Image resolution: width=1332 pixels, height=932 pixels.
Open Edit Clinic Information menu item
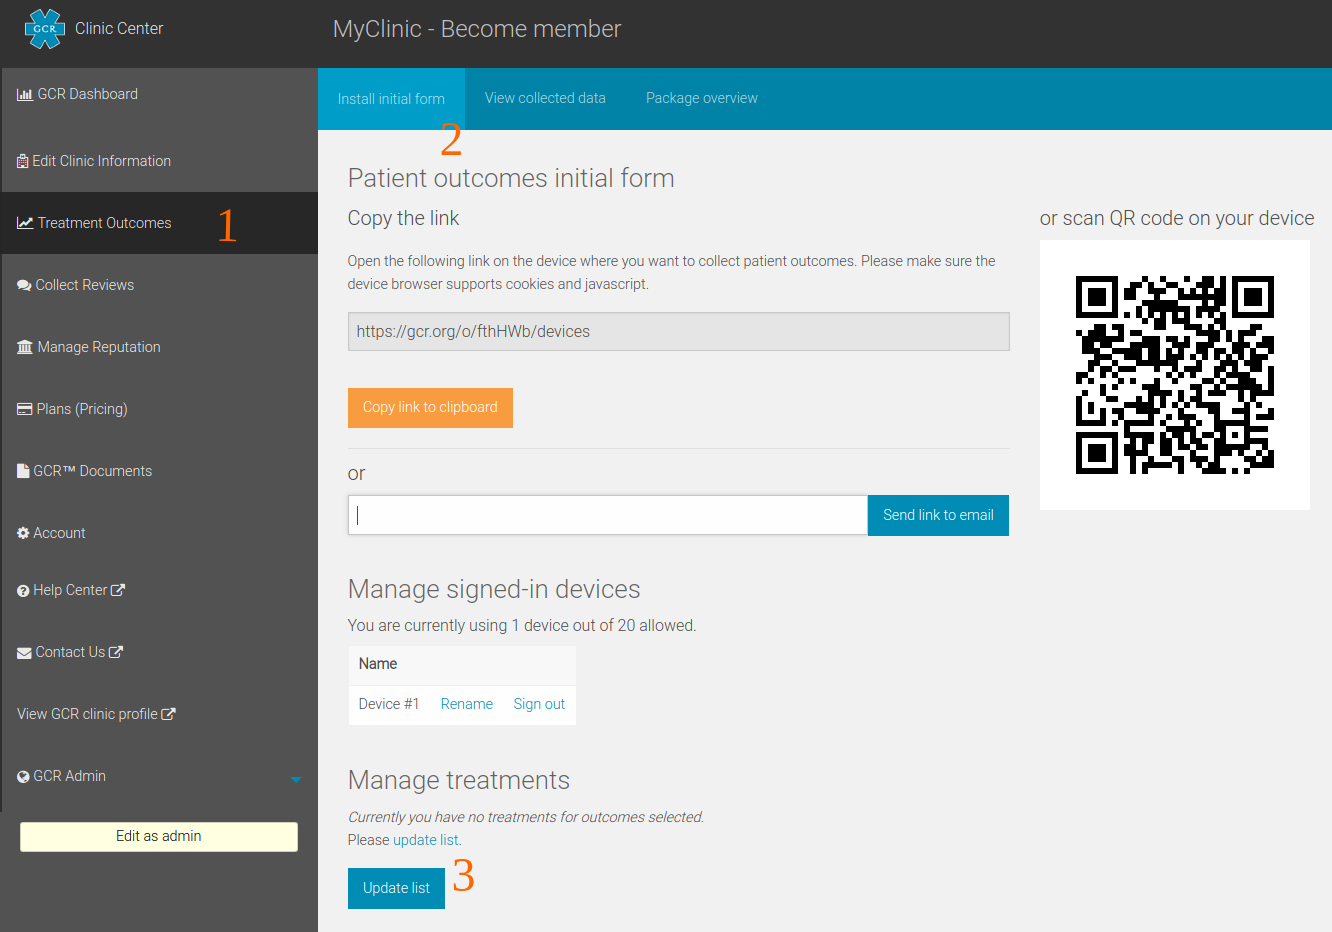[160, 161]
